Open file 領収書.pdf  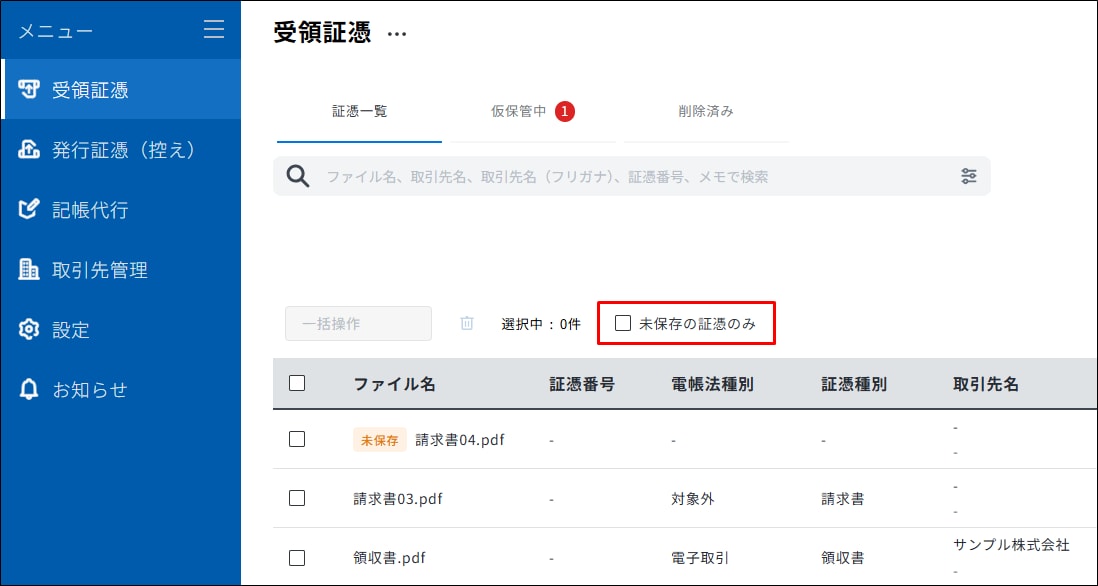(389, 558)
